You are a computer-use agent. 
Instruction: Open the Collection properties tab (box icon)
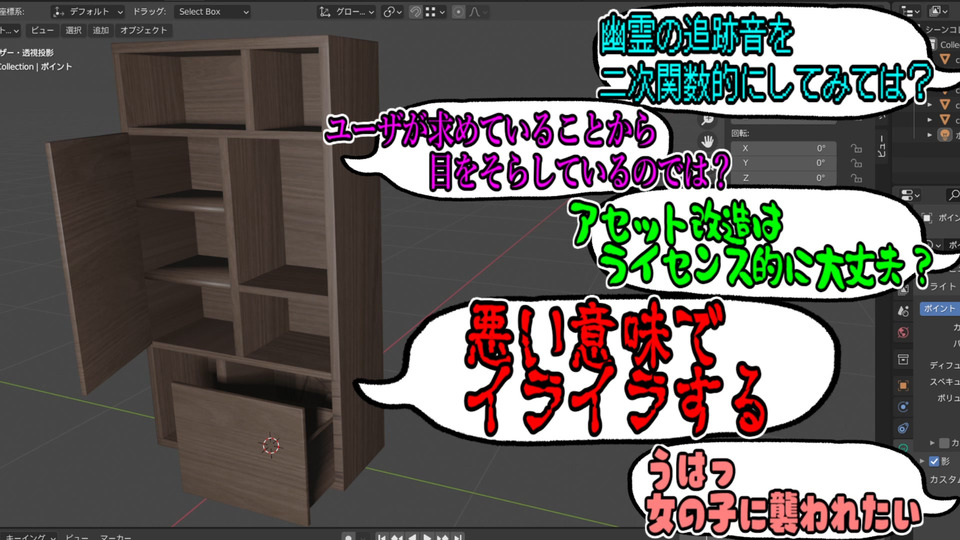coord(903,359)
